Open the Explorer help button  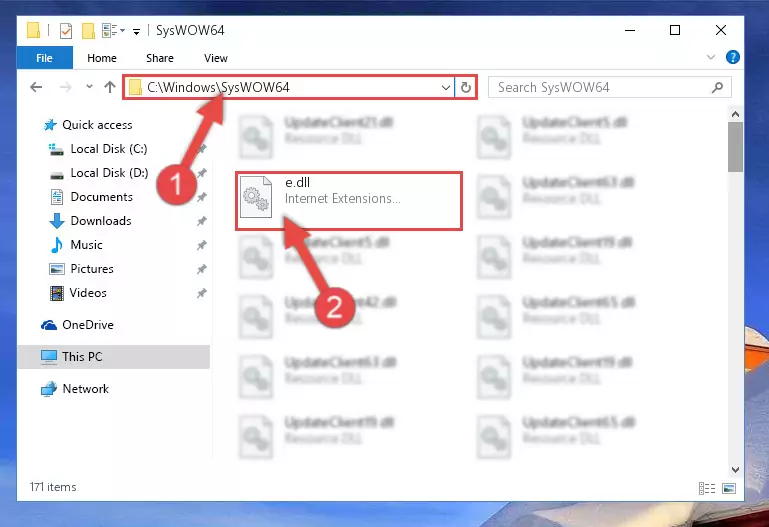732,57
